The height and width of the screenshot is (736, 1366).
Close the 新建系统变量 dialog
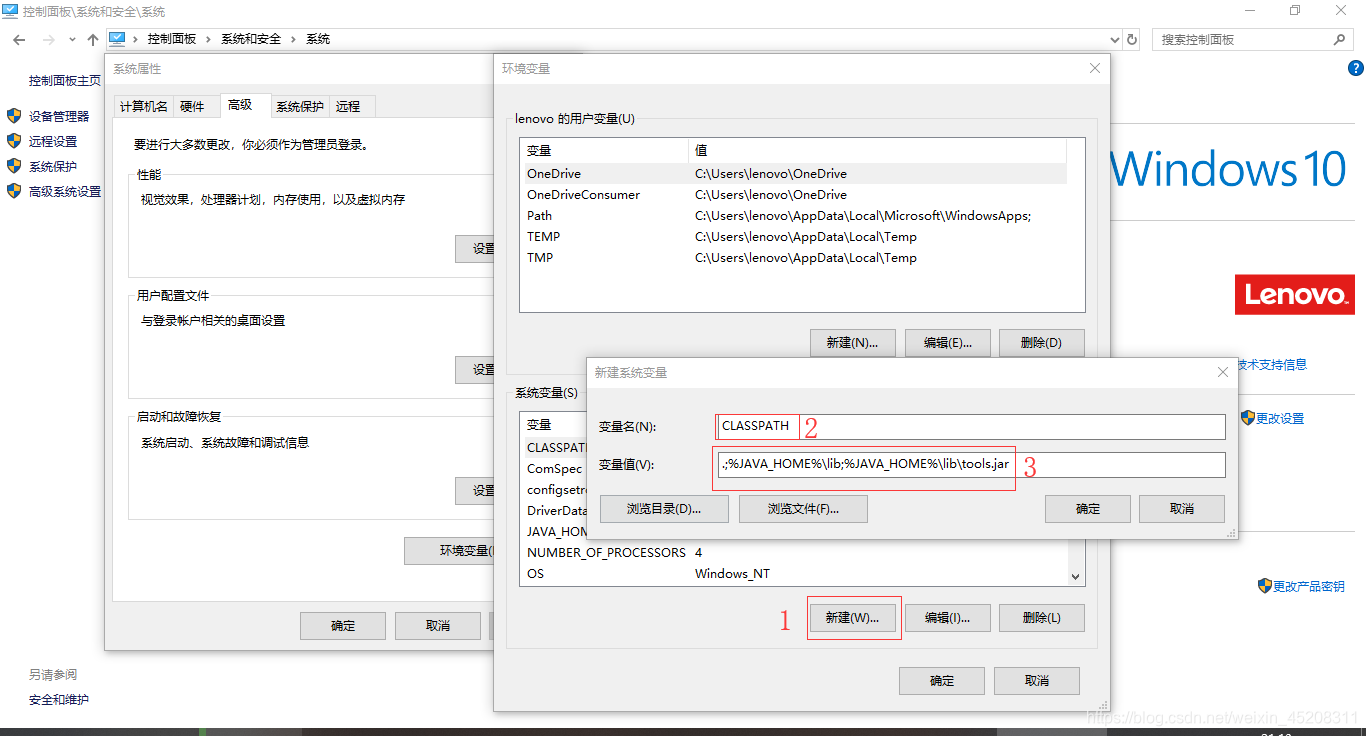[x=1222, y=372]
